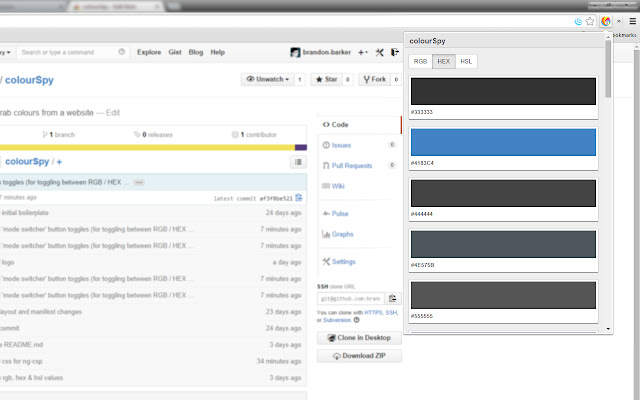Open the 'initial boilerplate' commit message
This screenshot has width=640, height=400.
pos(25,213)
